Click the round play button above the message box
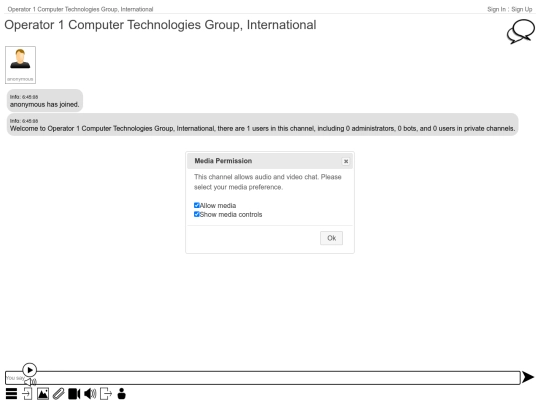This screenshot has width=540, height=405. [x=30, y=370]
